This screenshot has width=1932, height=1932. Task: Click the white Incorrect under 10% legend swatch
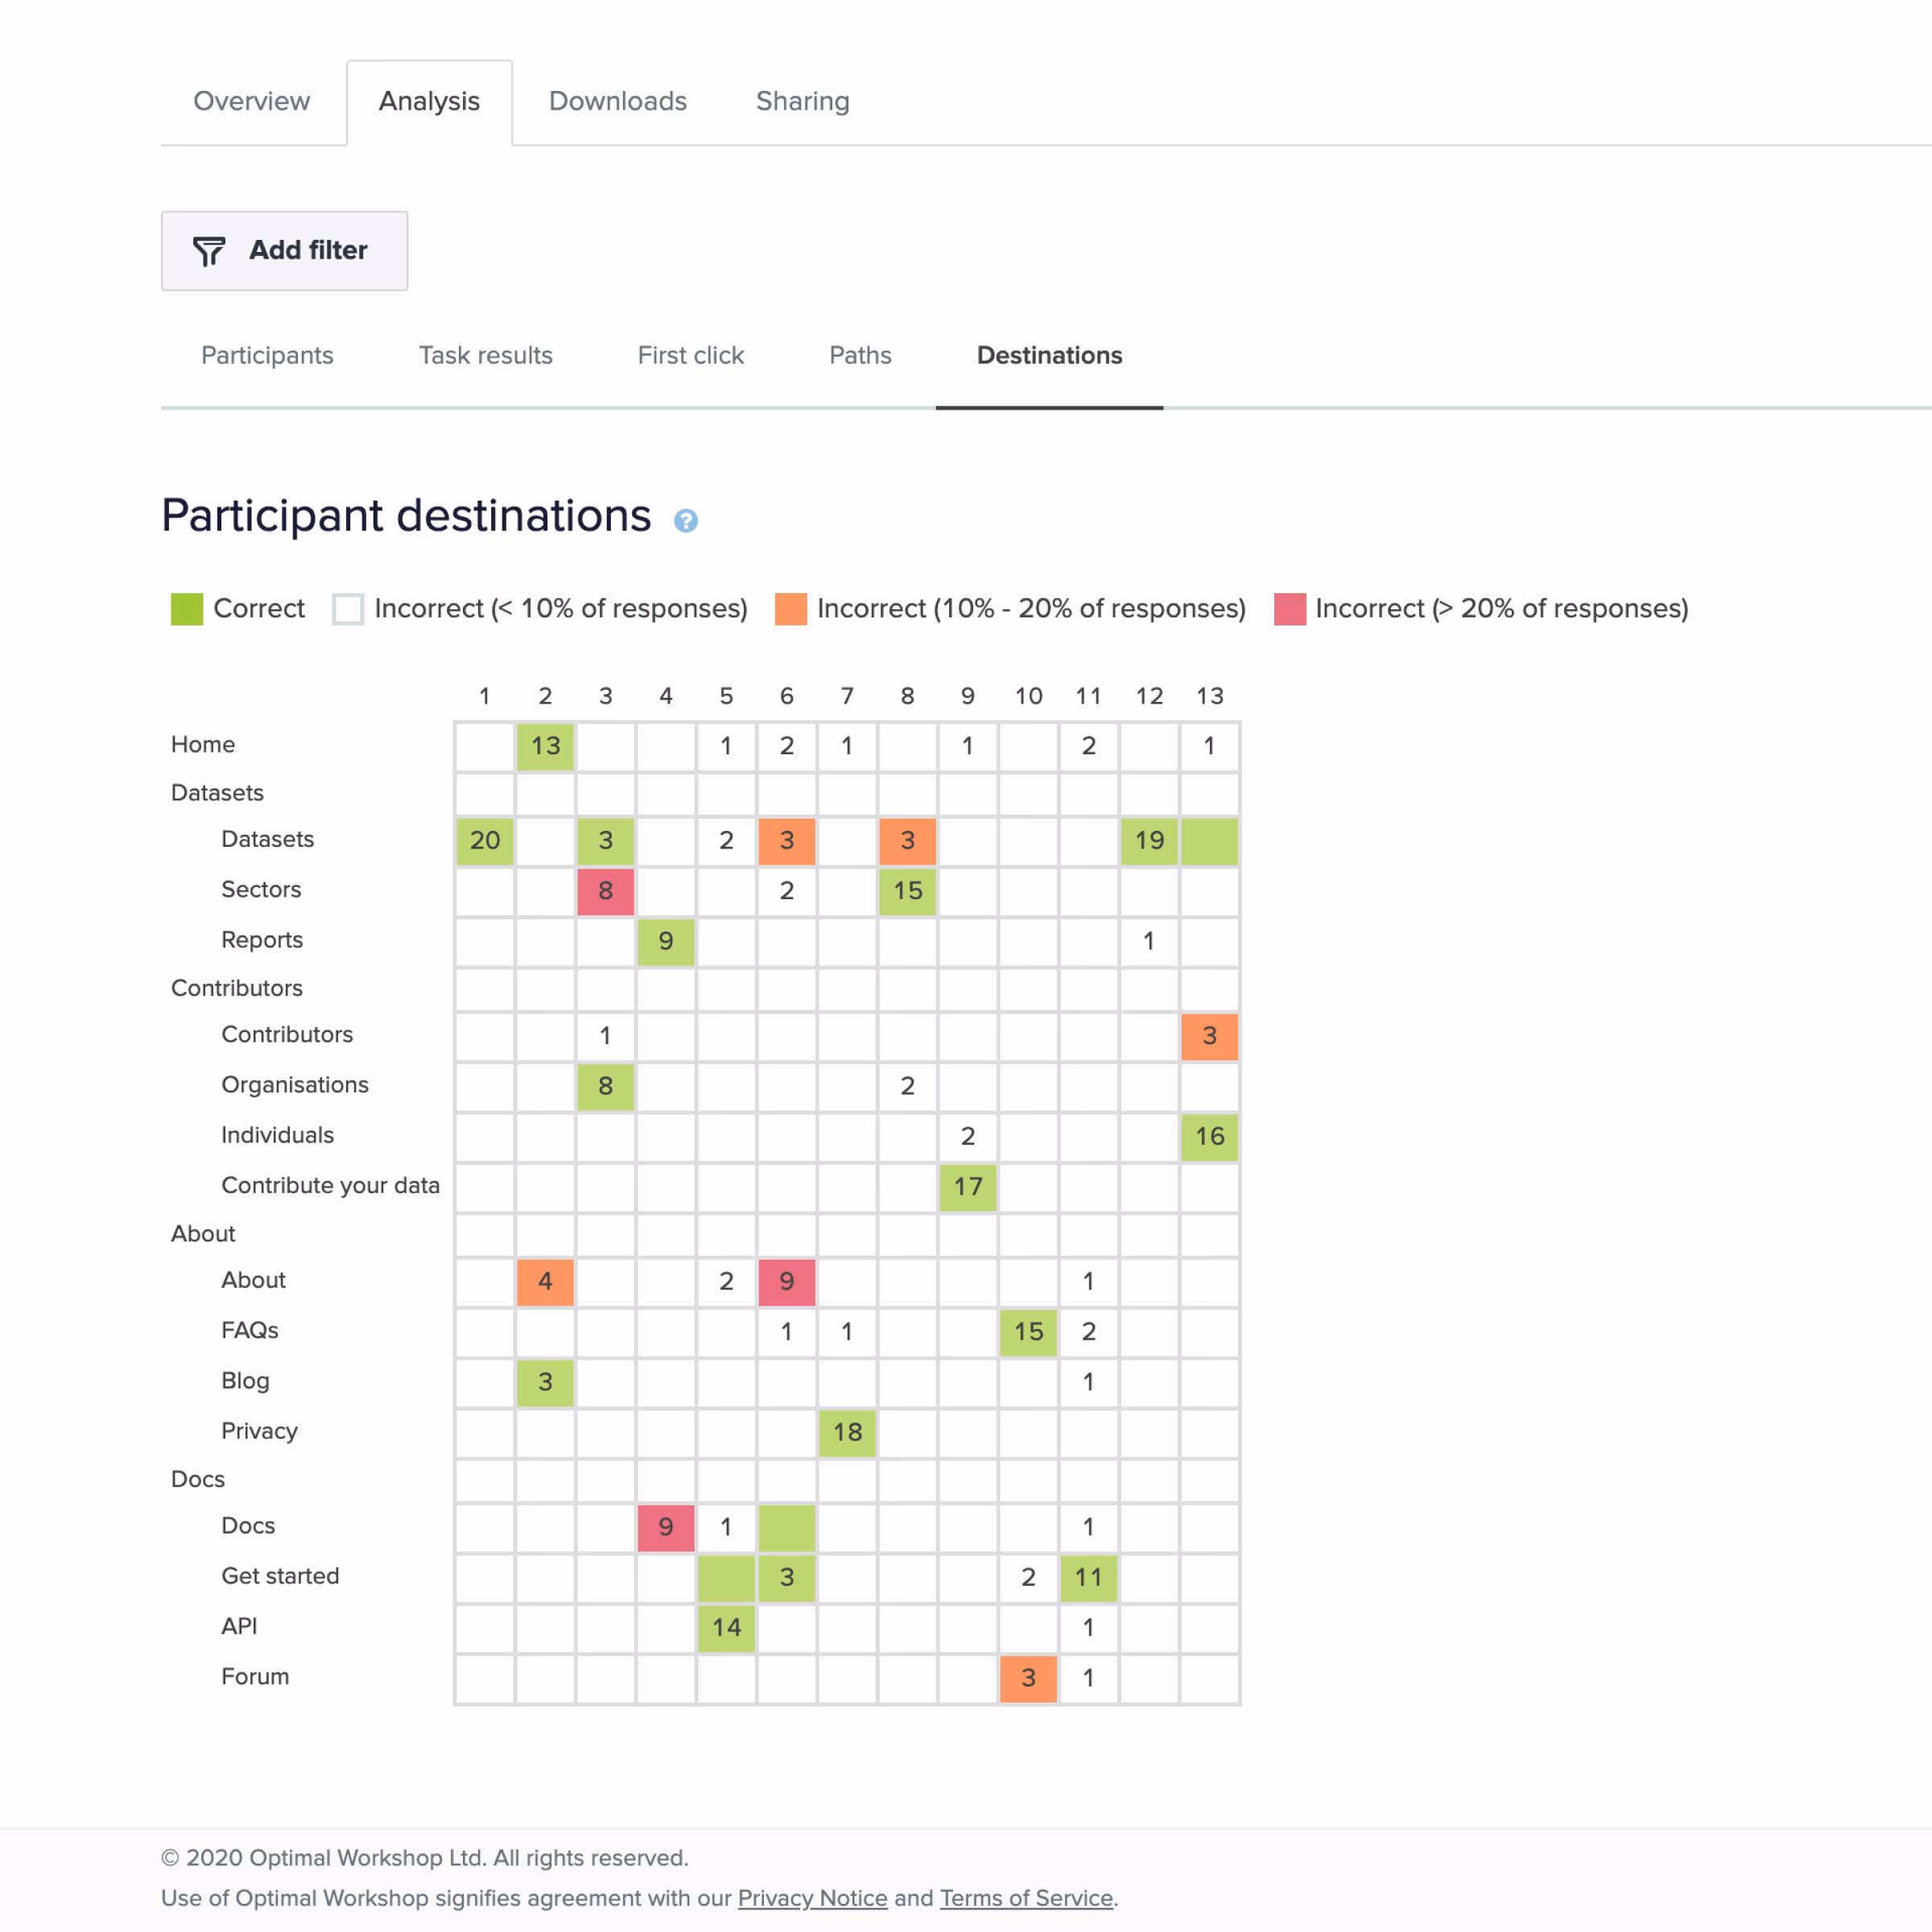[x=348, y=608]
